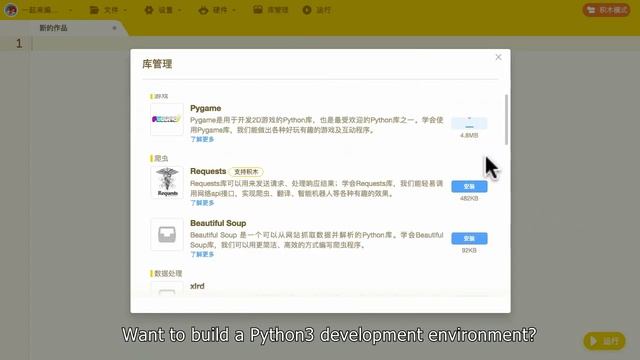Click the 爬虫 category heading
Image resolution: width=640 pixels, height=360 pixels.
[161, 158]
